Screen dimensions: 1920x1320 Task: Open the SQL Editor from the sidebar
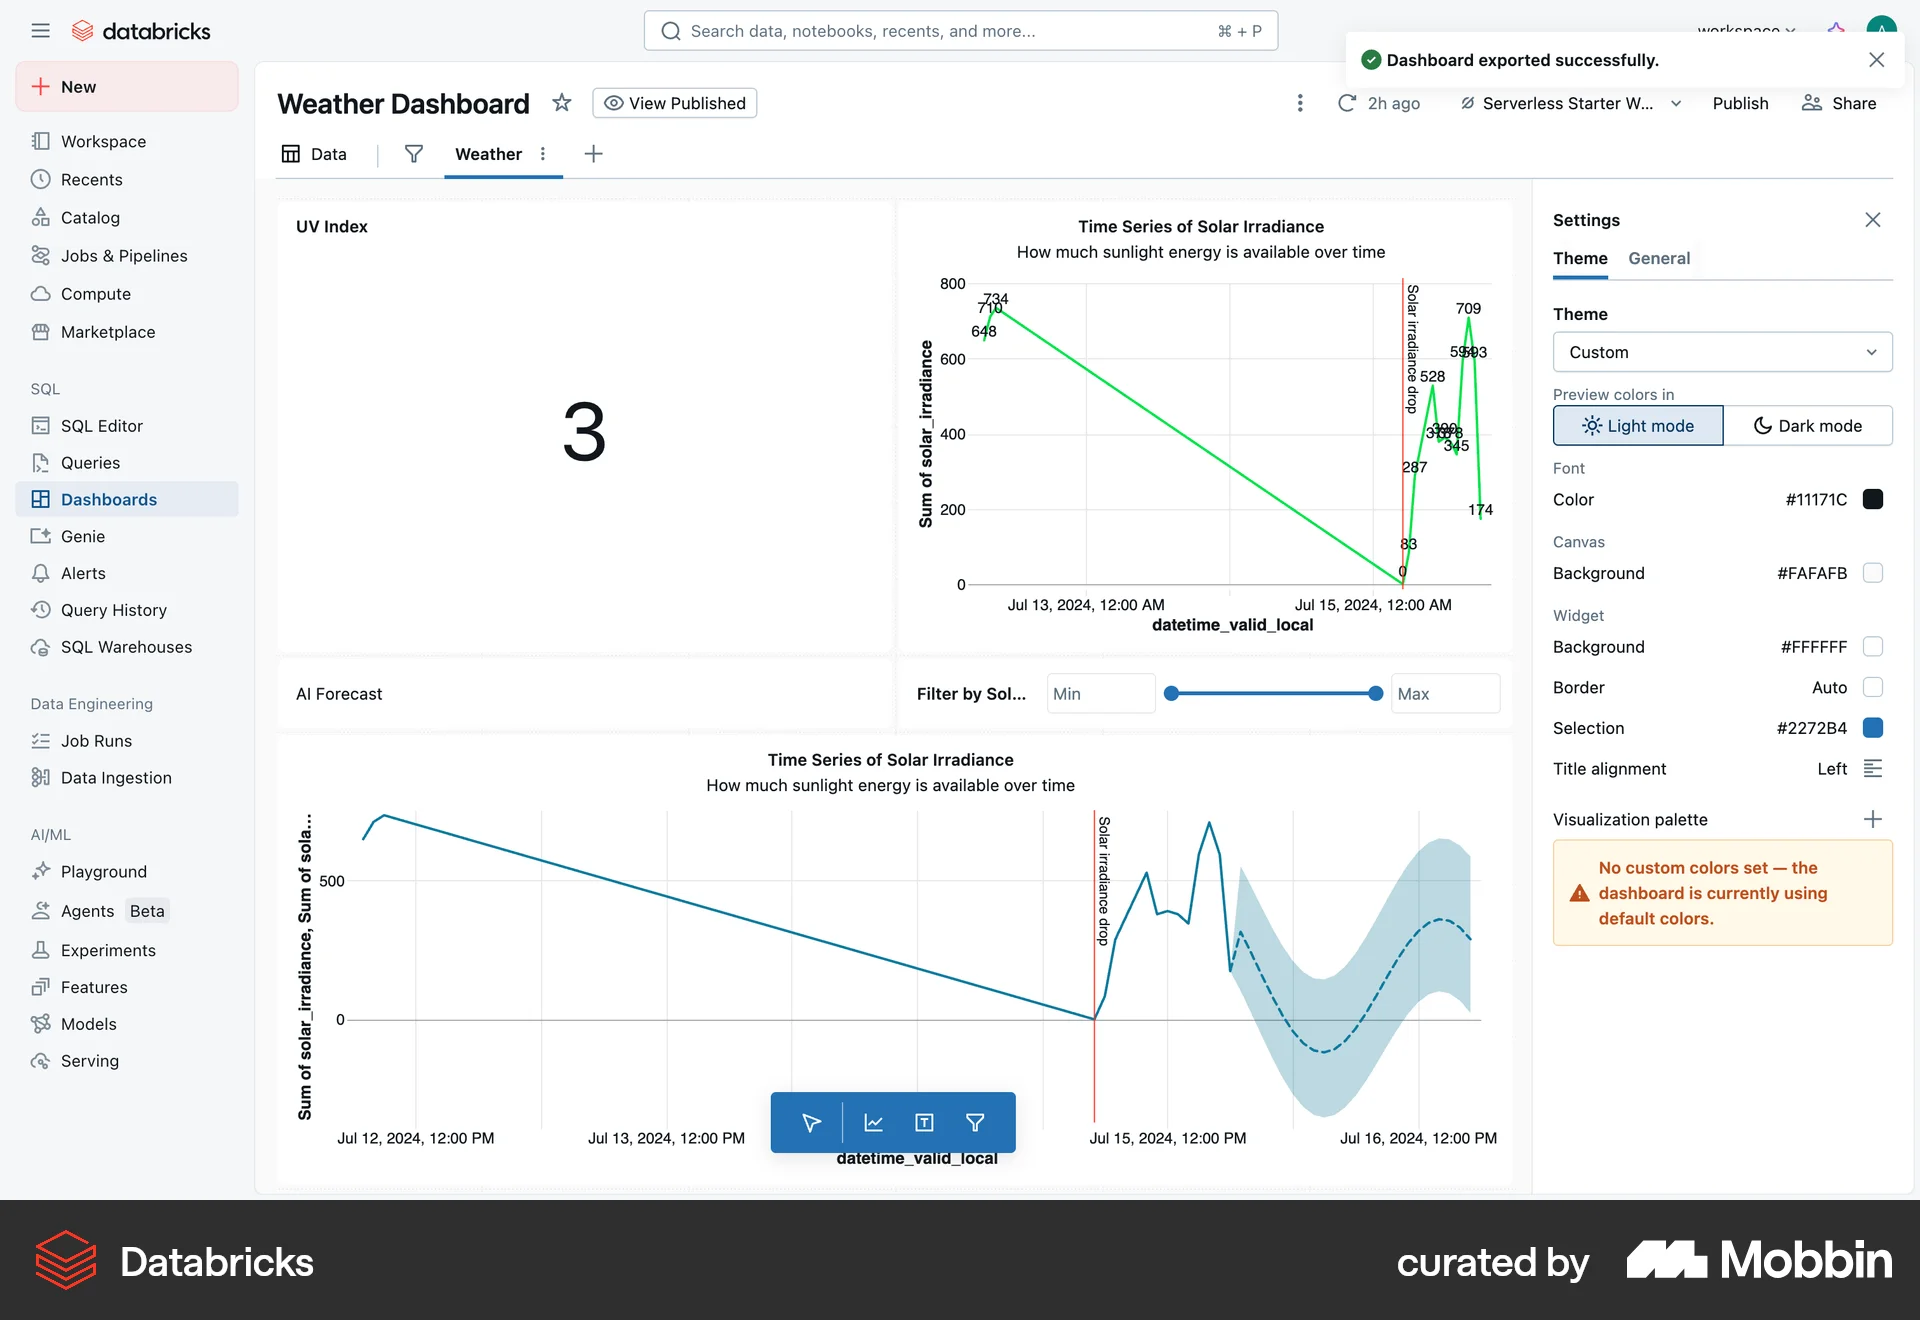100,425
